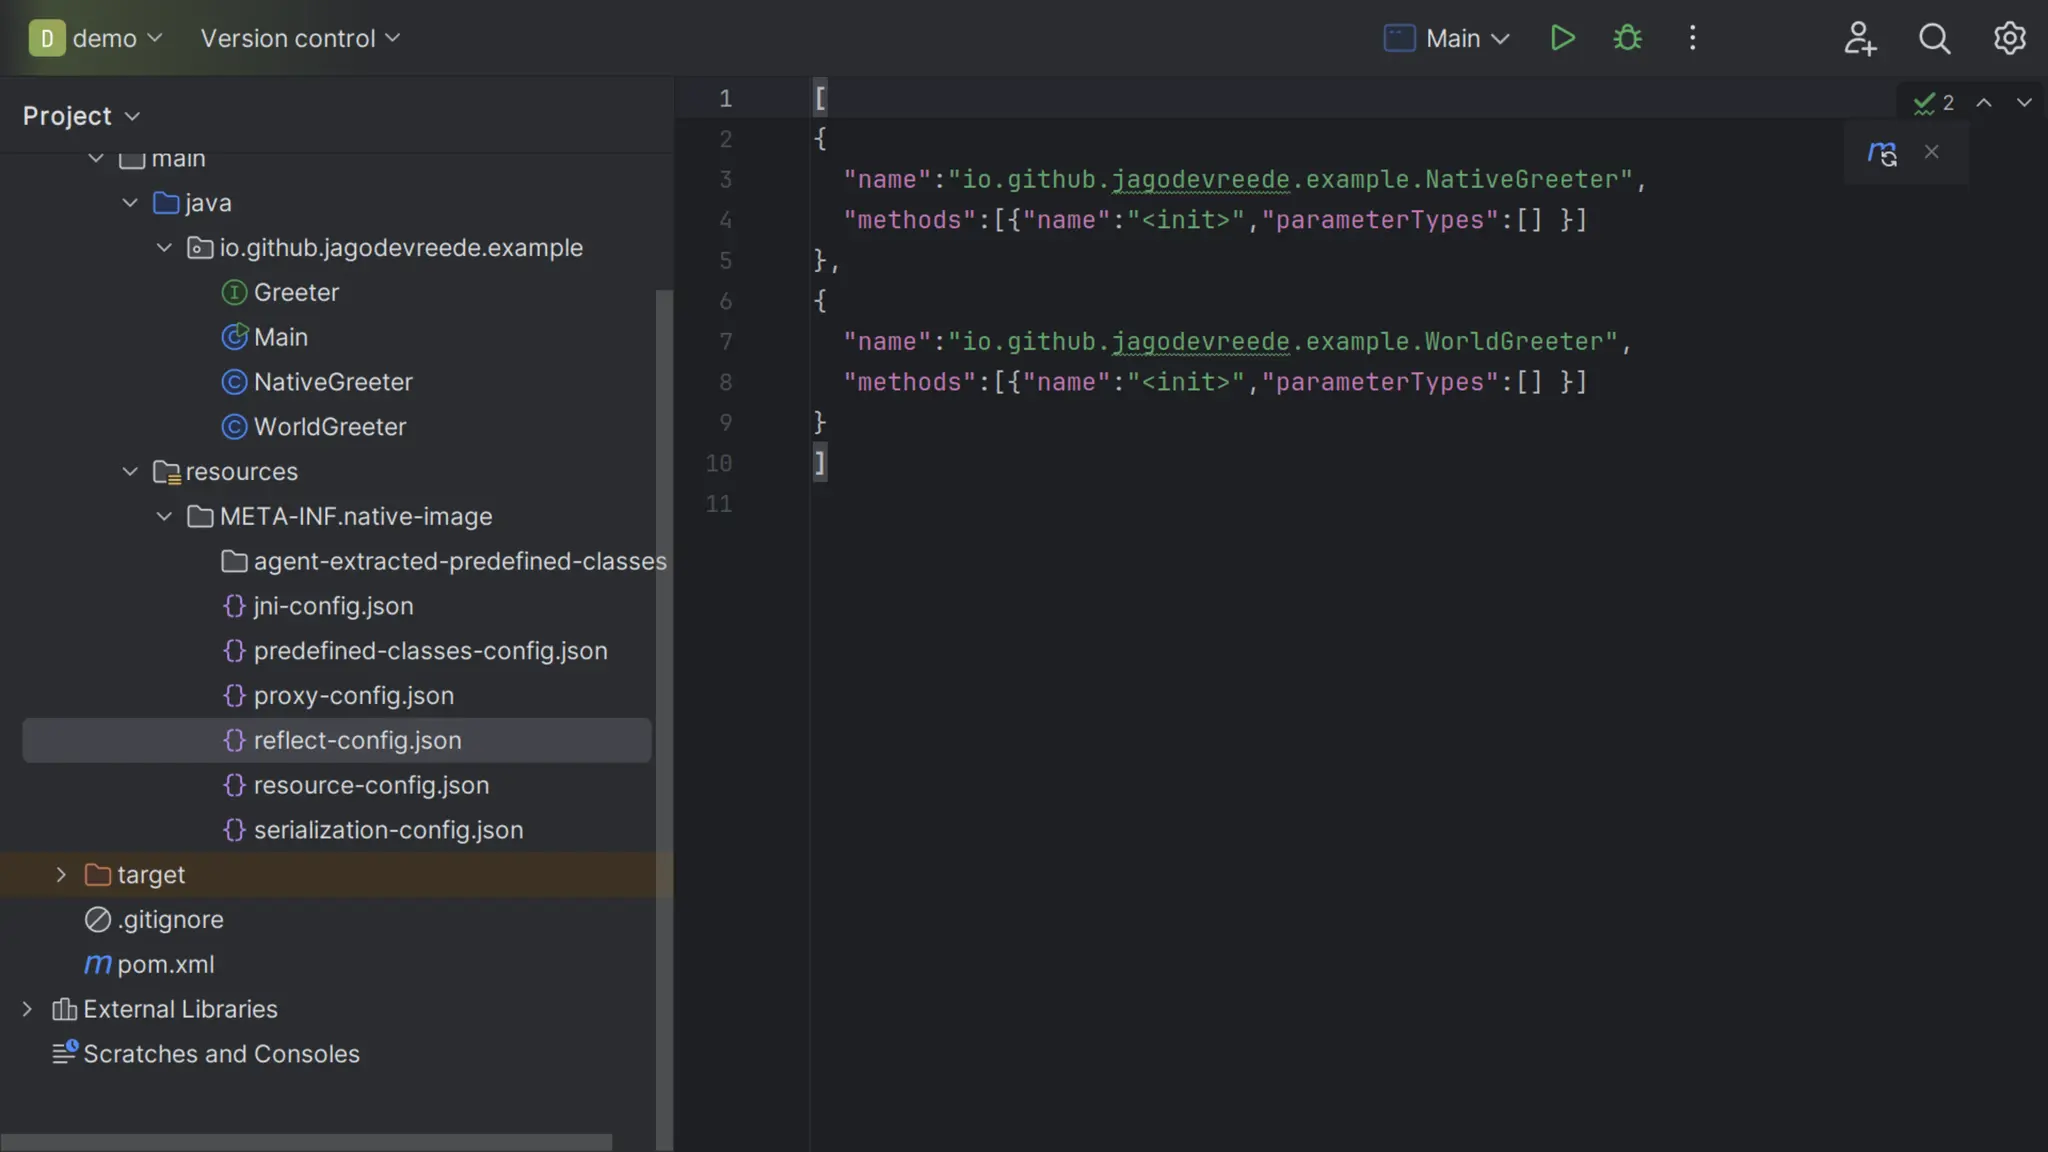Click the Debug bug icon

click(1627, 38)
